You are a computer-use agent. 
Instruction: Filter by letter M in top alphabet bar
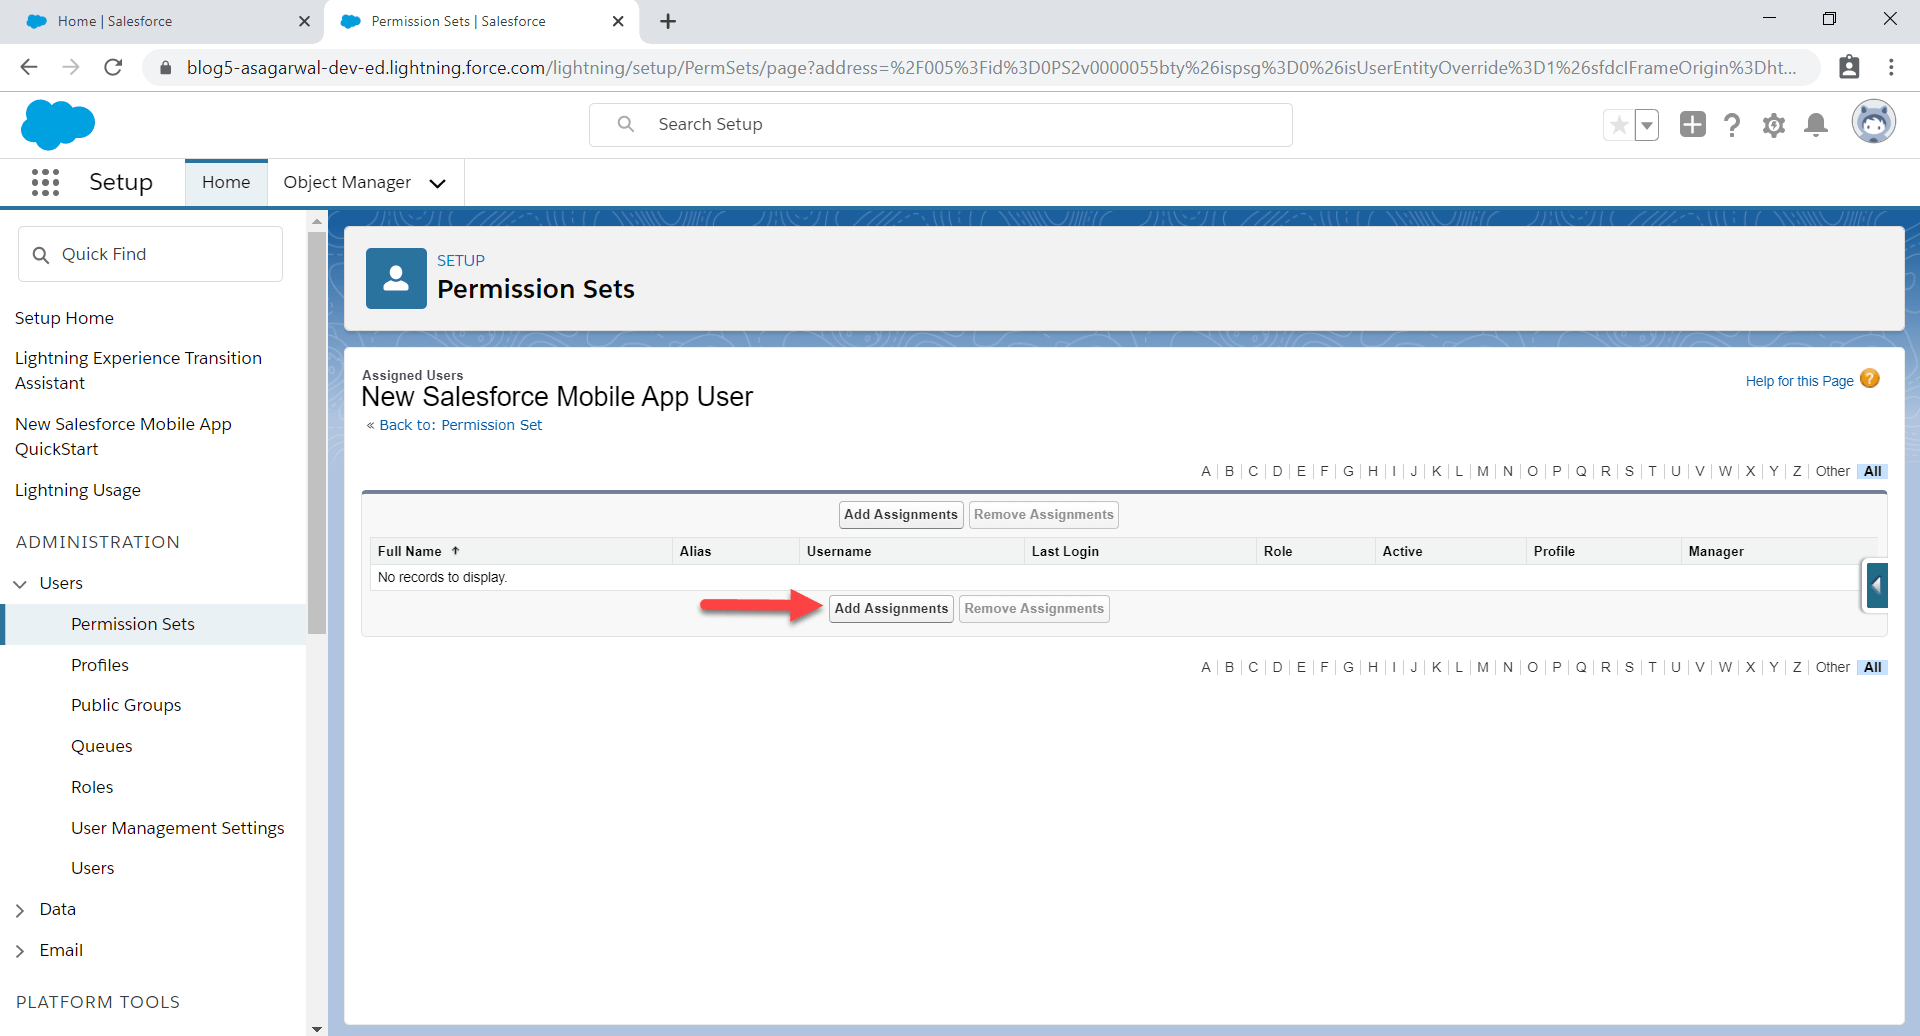[x=1483, y=471]
